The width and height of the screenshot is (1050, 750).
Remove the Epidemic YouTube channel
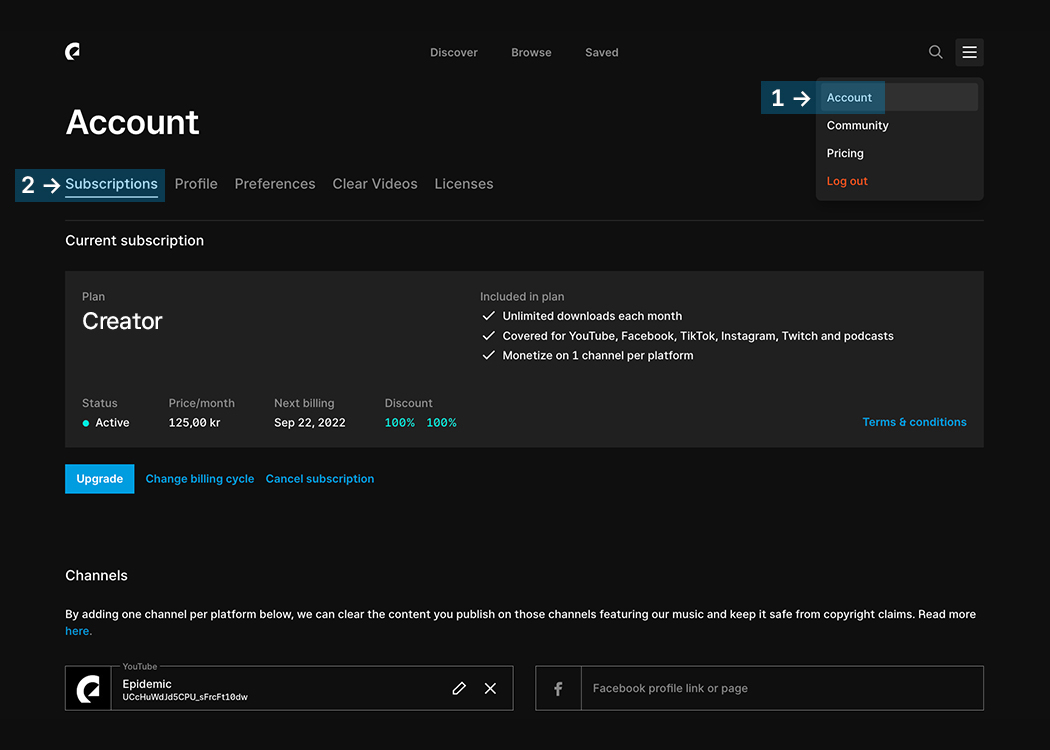point(490,688)
